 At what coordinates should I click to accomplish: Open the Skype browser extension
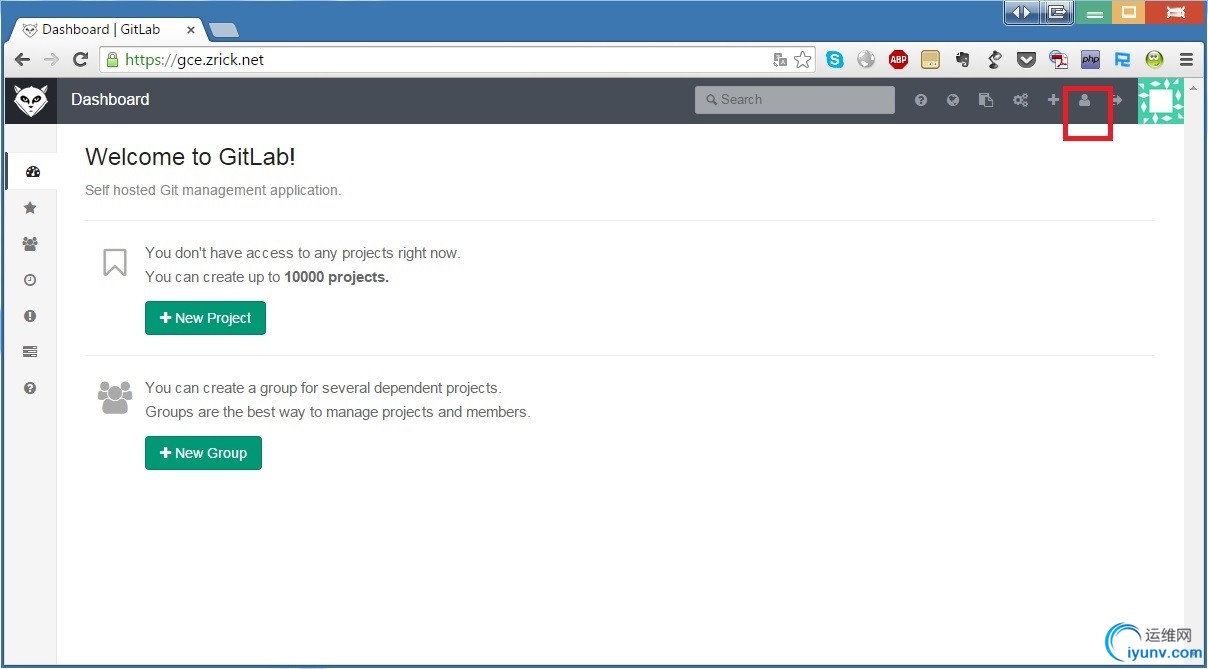click(x=835, y=60)
